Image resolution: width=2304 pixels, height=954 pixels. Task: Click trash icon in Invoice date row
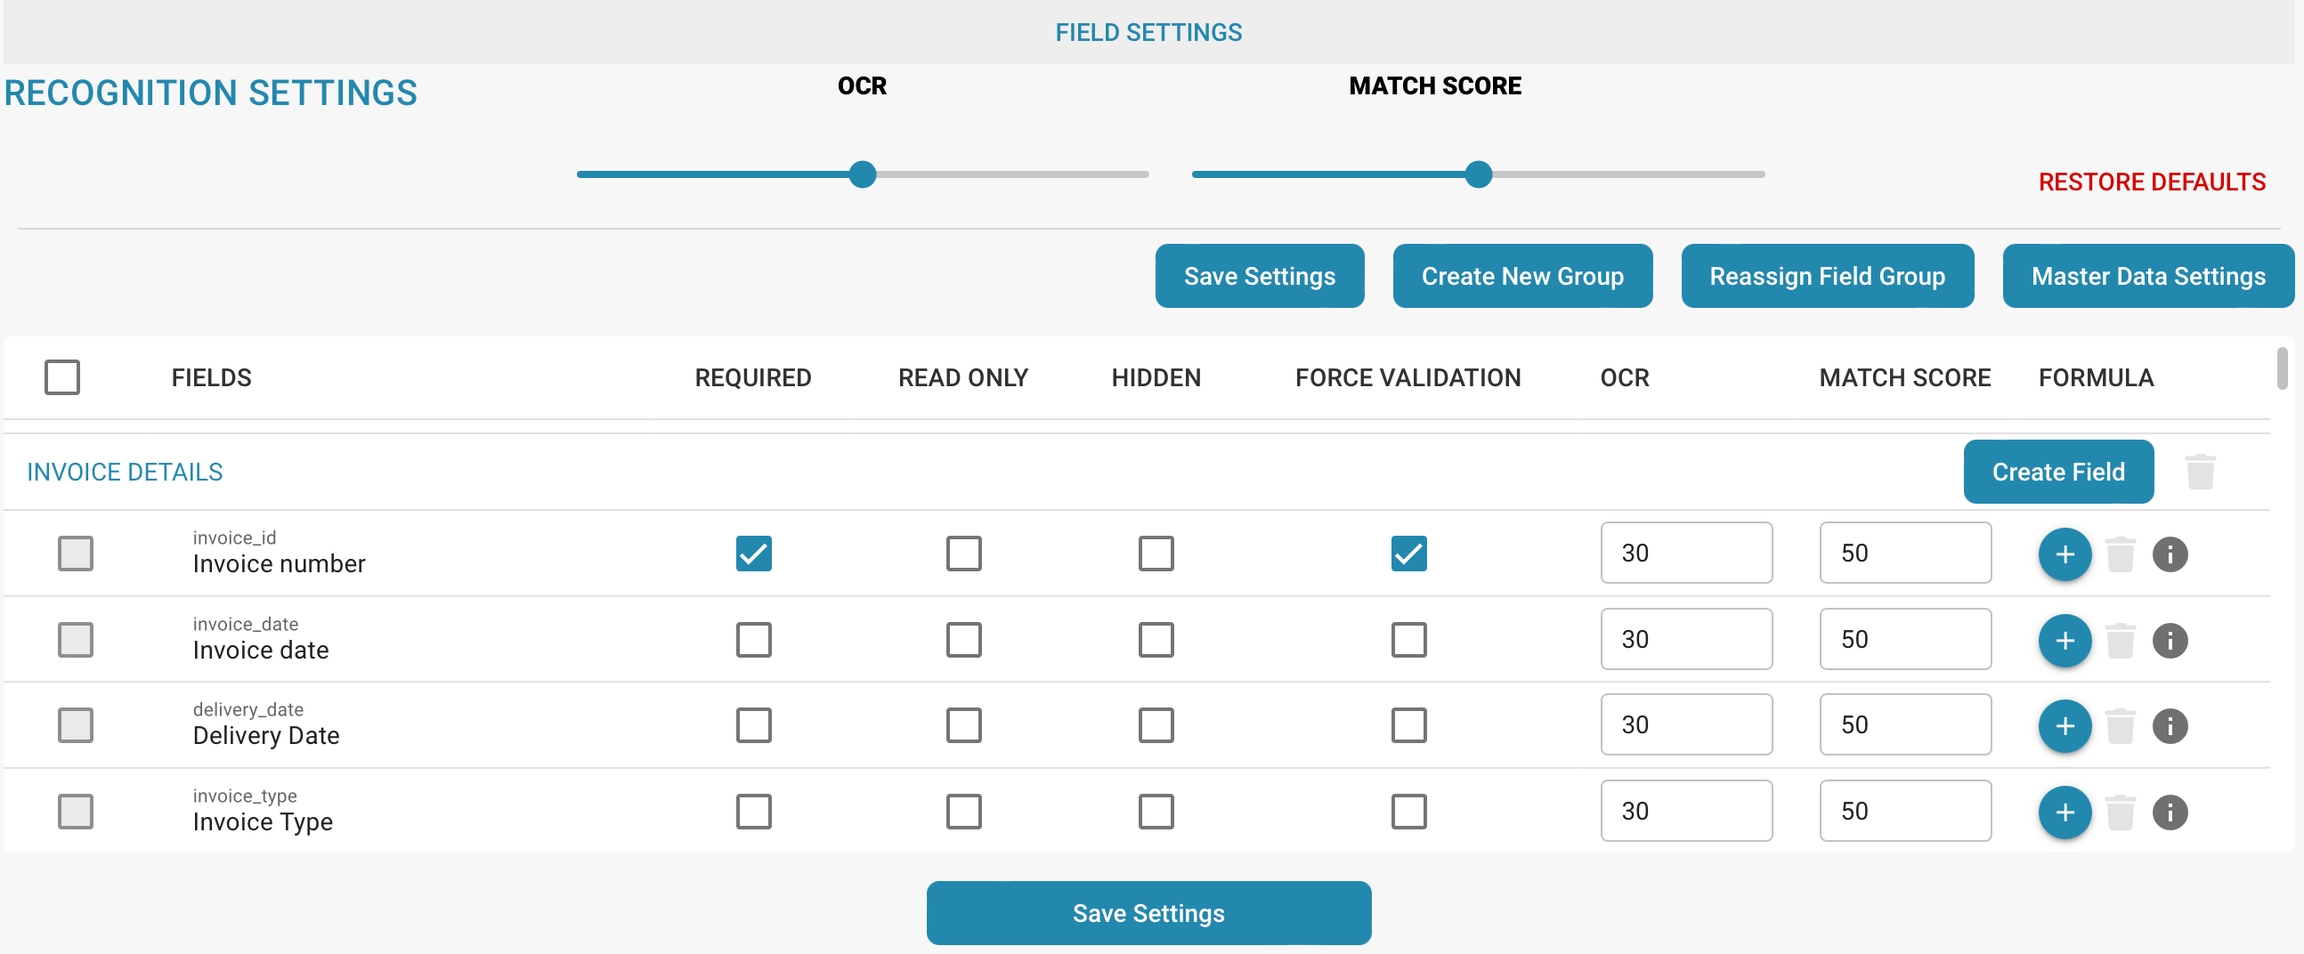click(2119, 640)
